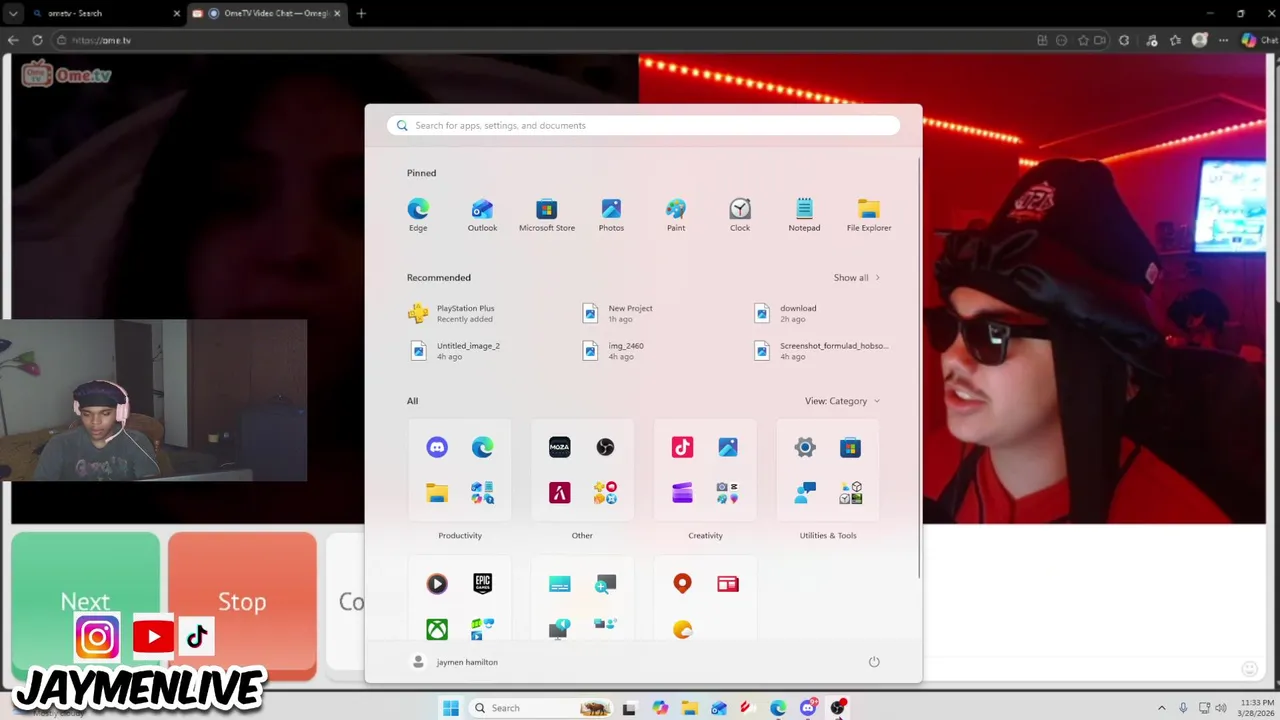Open Media Player app icon
This screenshot has height=720, width=1280.
[x=437, y=583]
